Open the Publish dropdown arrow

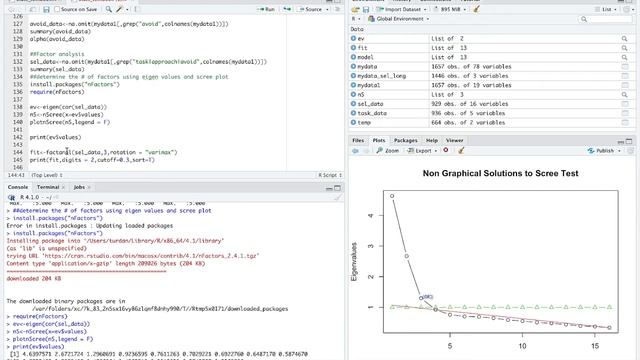(619, 151)
